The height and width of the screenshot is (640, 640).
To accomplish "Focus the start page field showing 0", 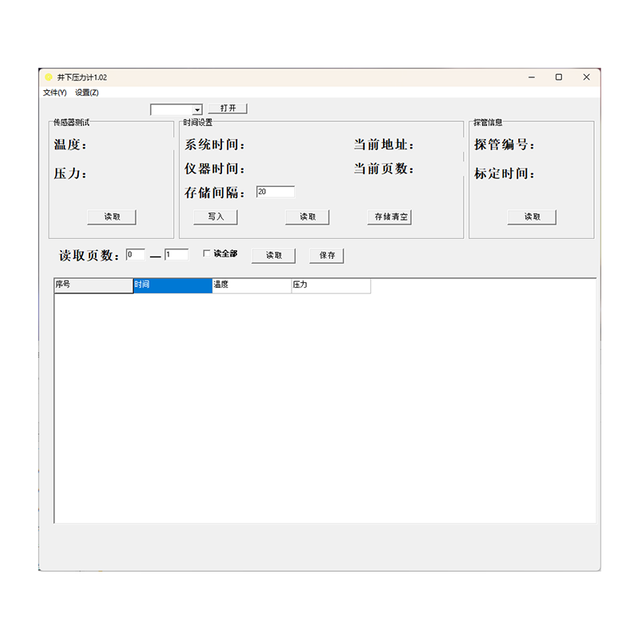I will [x=135, y=254].
